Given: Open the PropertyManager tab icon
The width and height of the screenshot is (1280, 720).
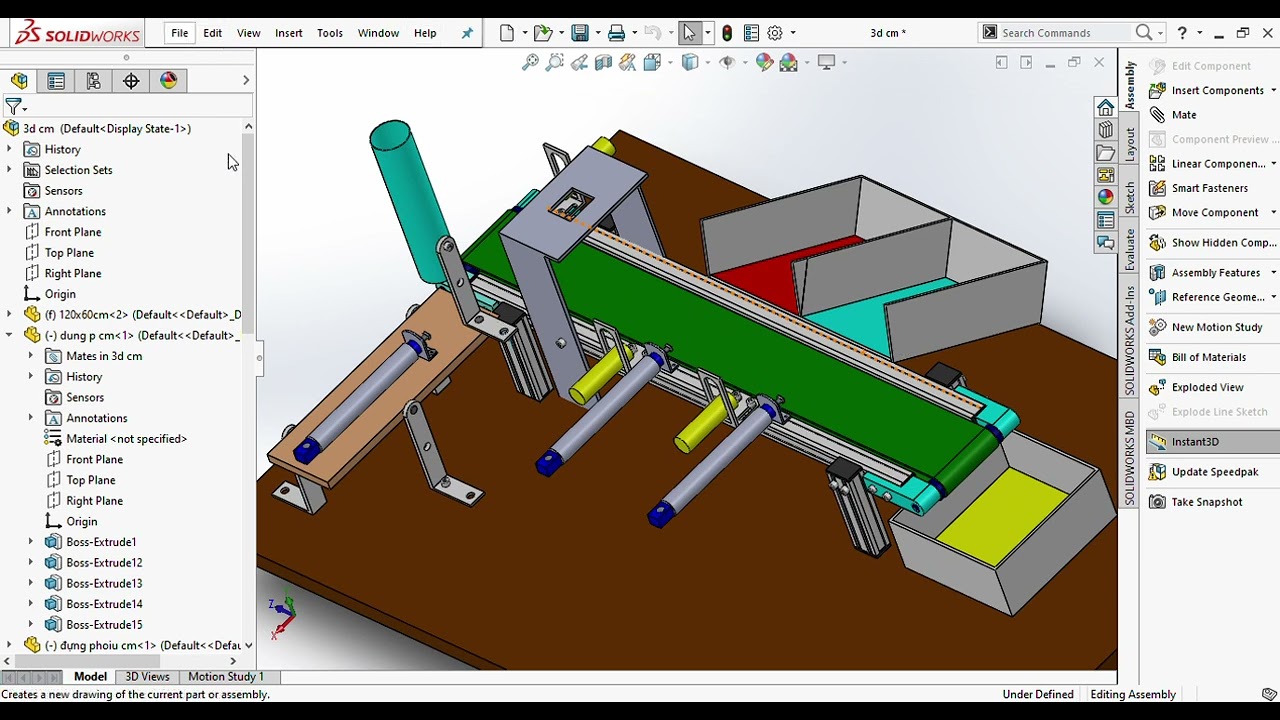Looking at the screenshot, I should coord(56,81).
